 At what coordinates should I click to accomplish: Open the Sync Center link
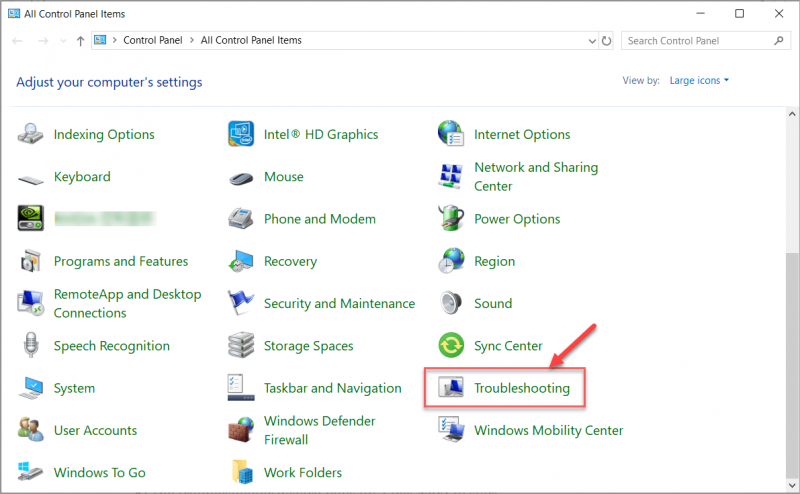(x=508, y=346)
